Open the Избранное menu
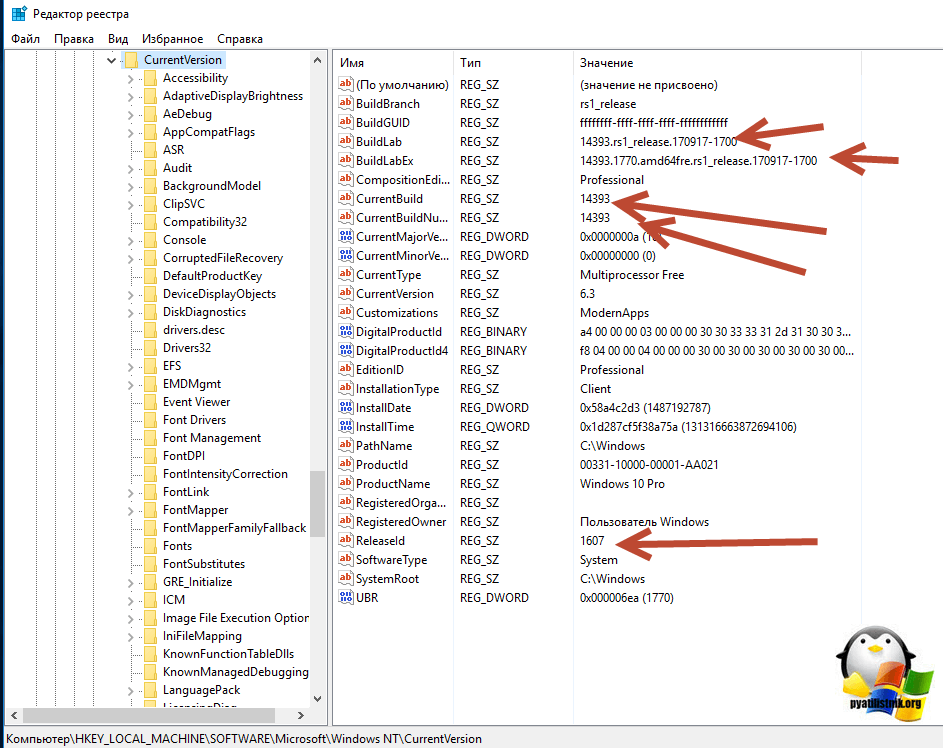The image size is (943, 748). tap(172, 39)
